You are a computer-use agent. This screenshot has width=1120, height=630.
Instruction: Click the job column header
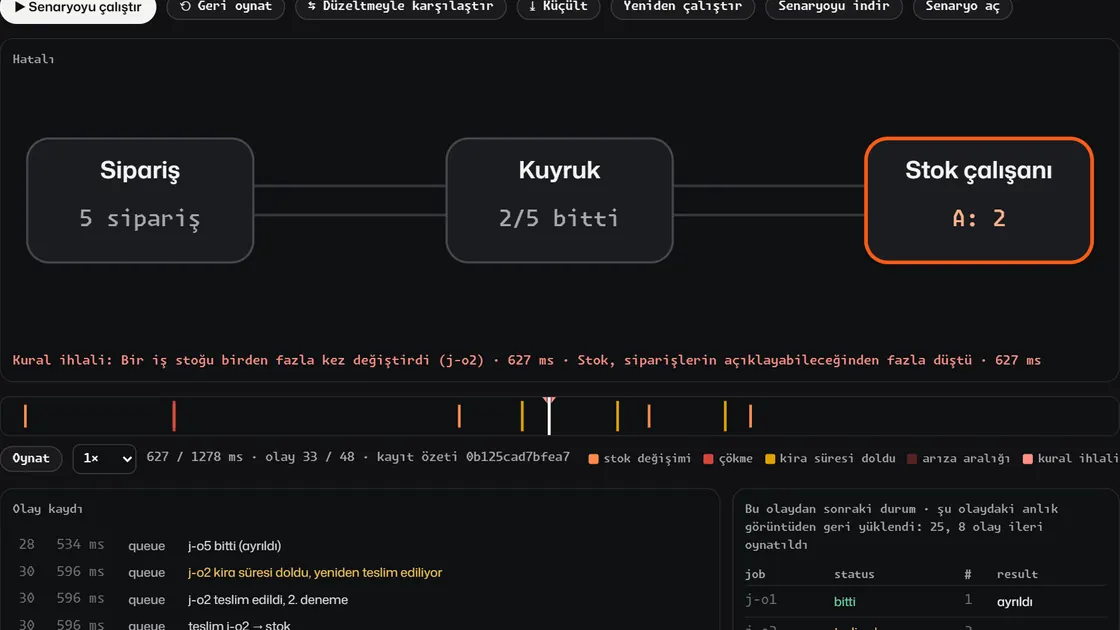pos(755,574)
